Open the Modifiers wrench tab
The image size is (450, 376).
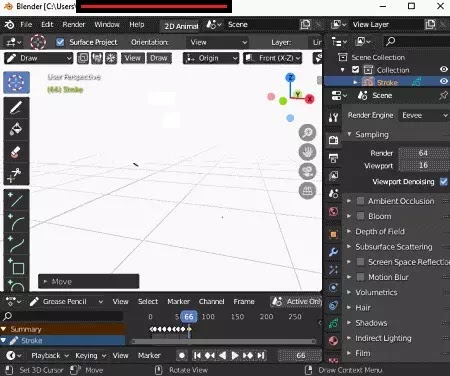pyautogui.click(x=333, y=252)
